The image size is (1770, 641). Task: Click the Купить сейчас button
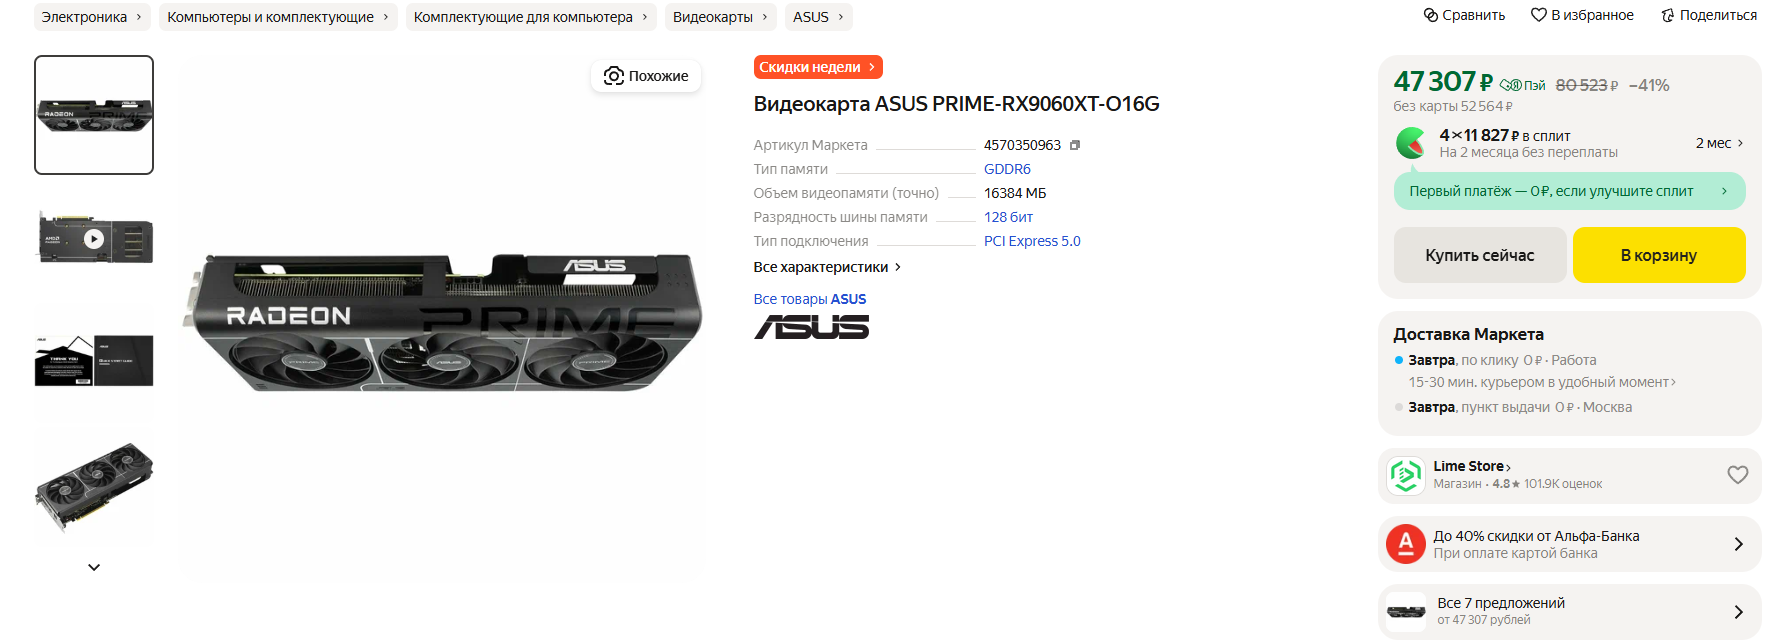[1480, 255]
